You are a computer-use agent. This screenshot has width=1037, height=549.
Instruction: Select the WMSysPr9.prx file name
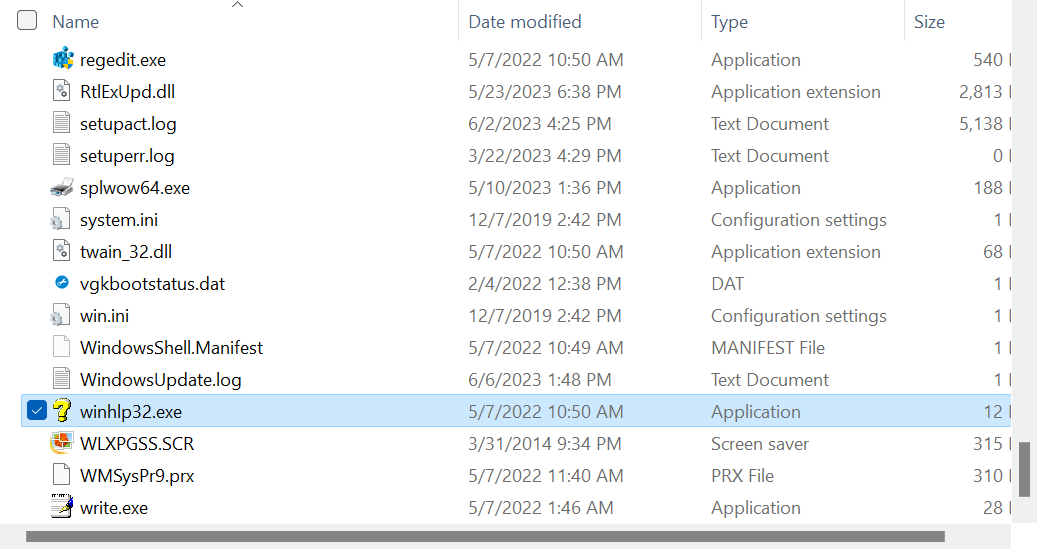point(138,476)
